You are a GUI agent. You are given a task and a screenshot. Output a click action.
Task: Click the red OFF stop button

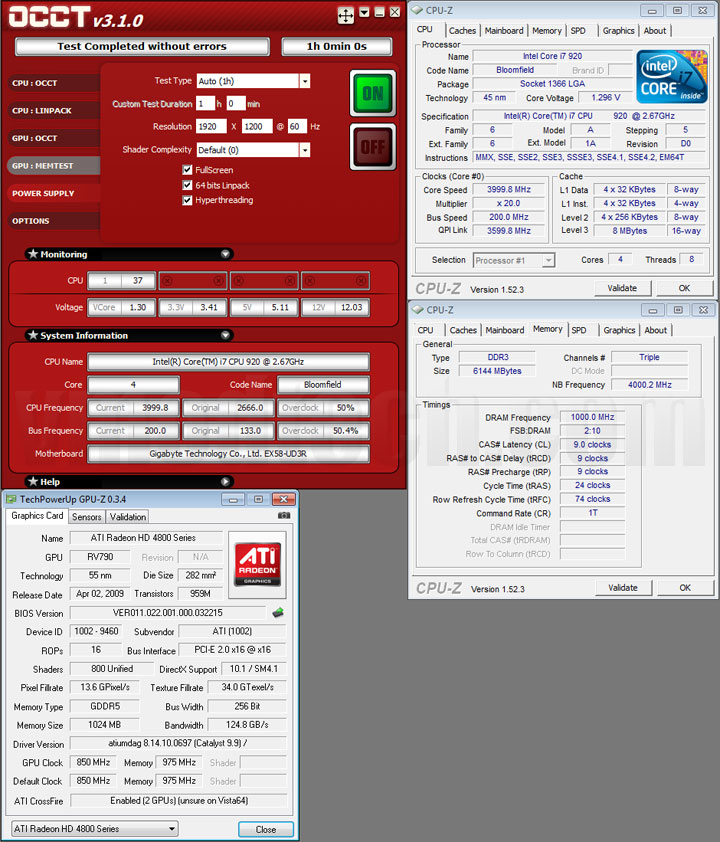[x=373, y=147]
